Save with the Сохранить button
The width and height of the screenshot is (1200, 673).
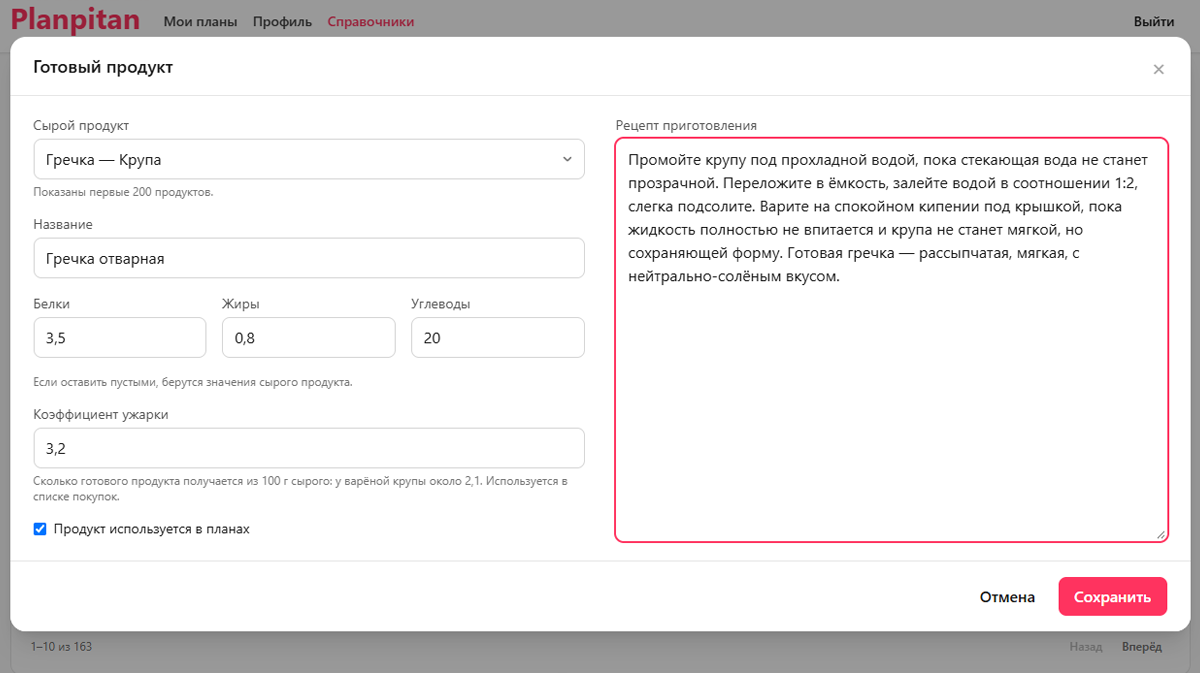[x=1113, y=597]
